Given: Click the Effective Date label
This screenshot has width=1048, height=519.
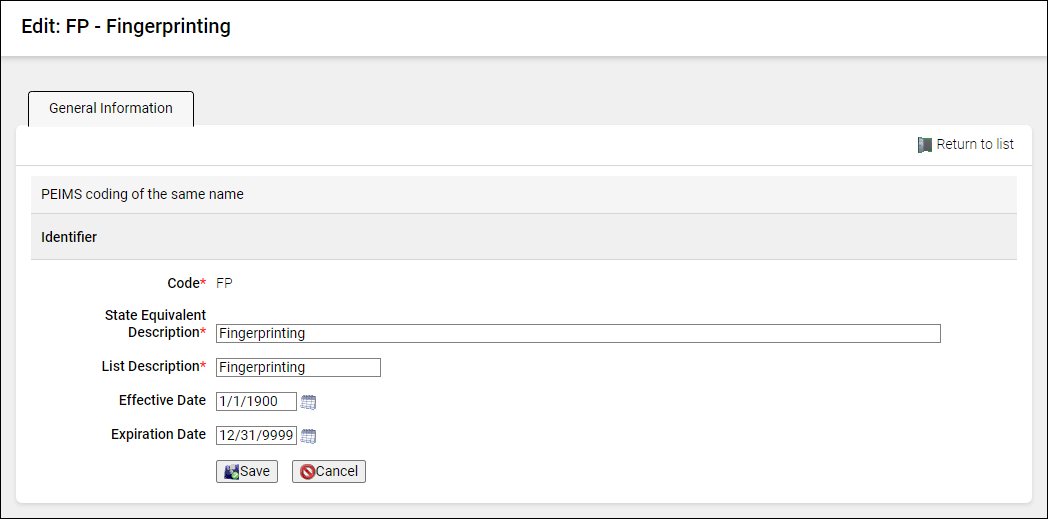Looking at the screenshot, I should (x=162, y=401).
